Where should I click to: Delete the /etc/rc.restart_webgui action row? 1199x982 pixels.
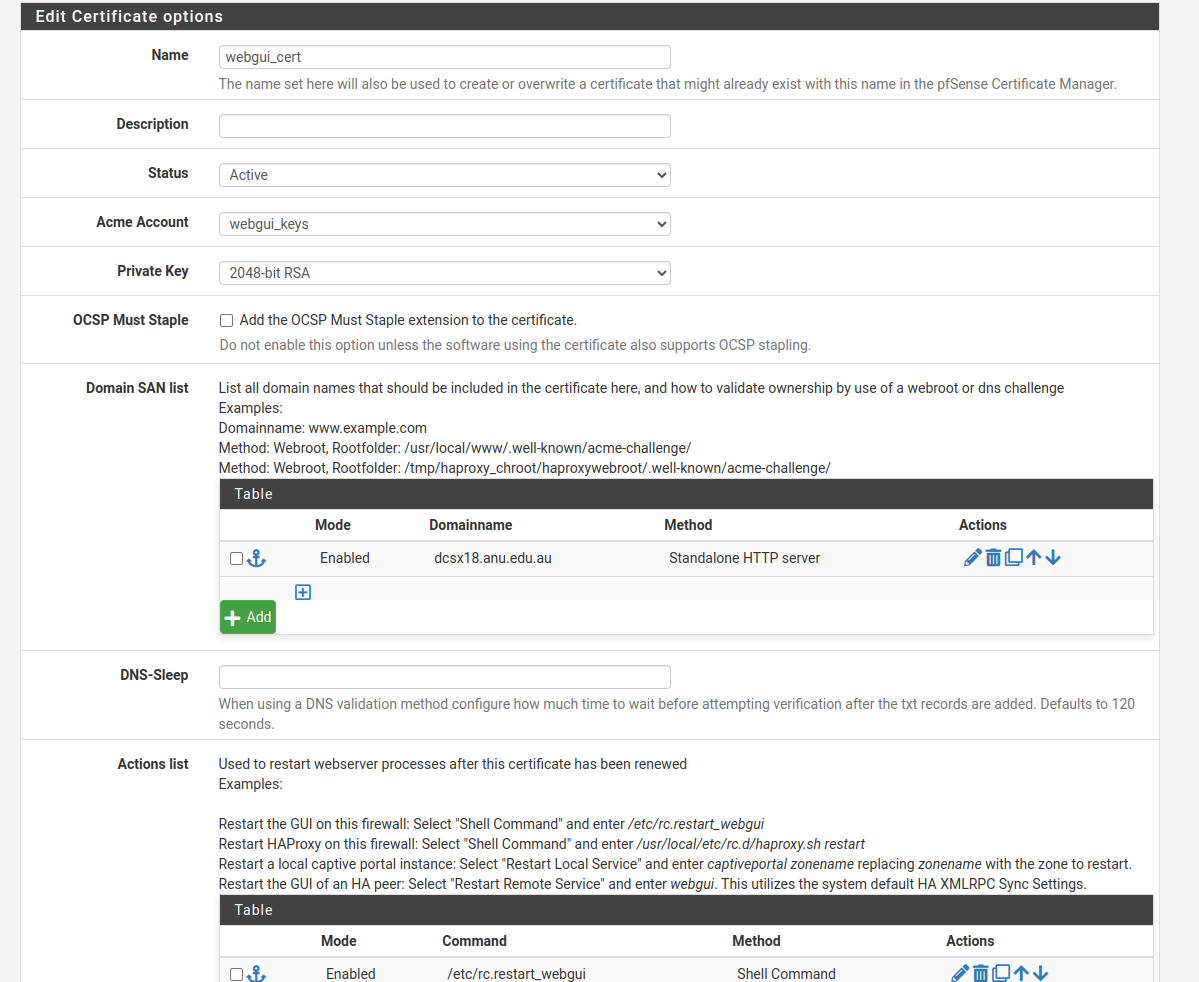tap(981, 973)
